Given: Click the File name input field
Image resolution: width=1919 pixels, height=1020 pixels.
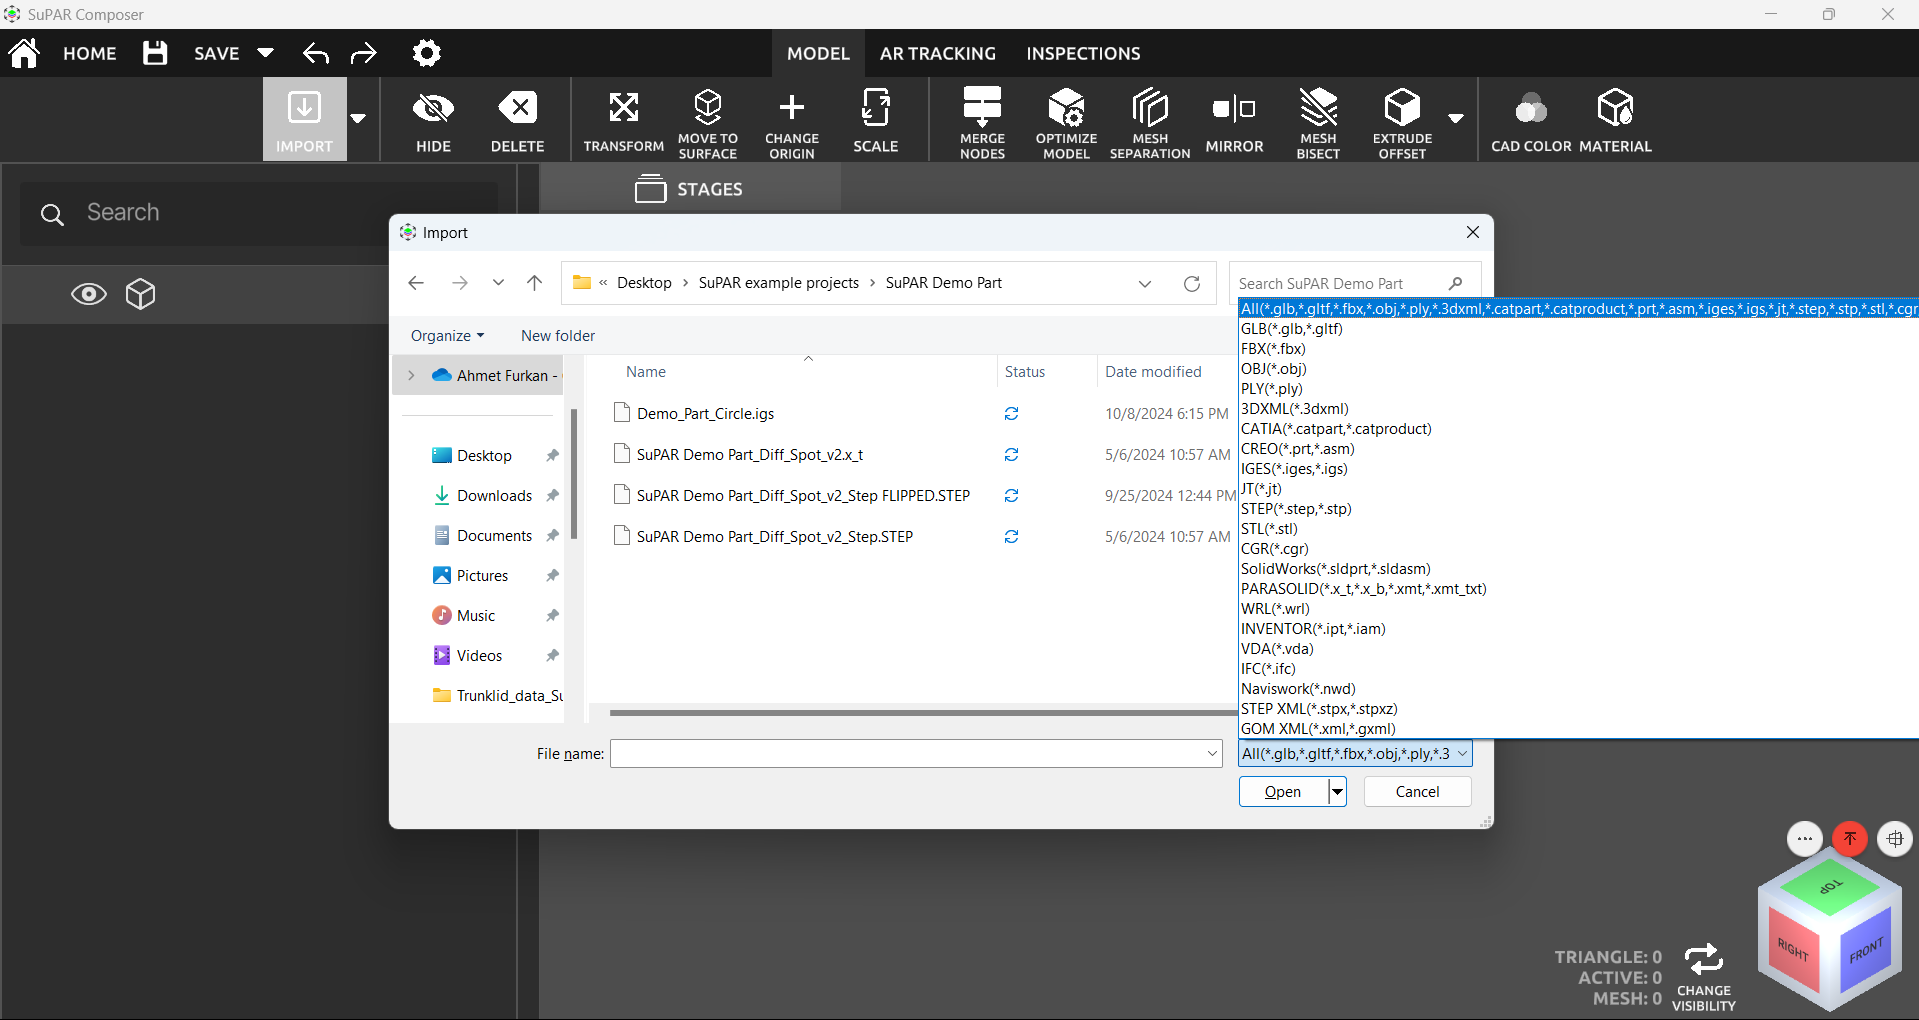Looking at the screenshot, I should pos(916,754).
